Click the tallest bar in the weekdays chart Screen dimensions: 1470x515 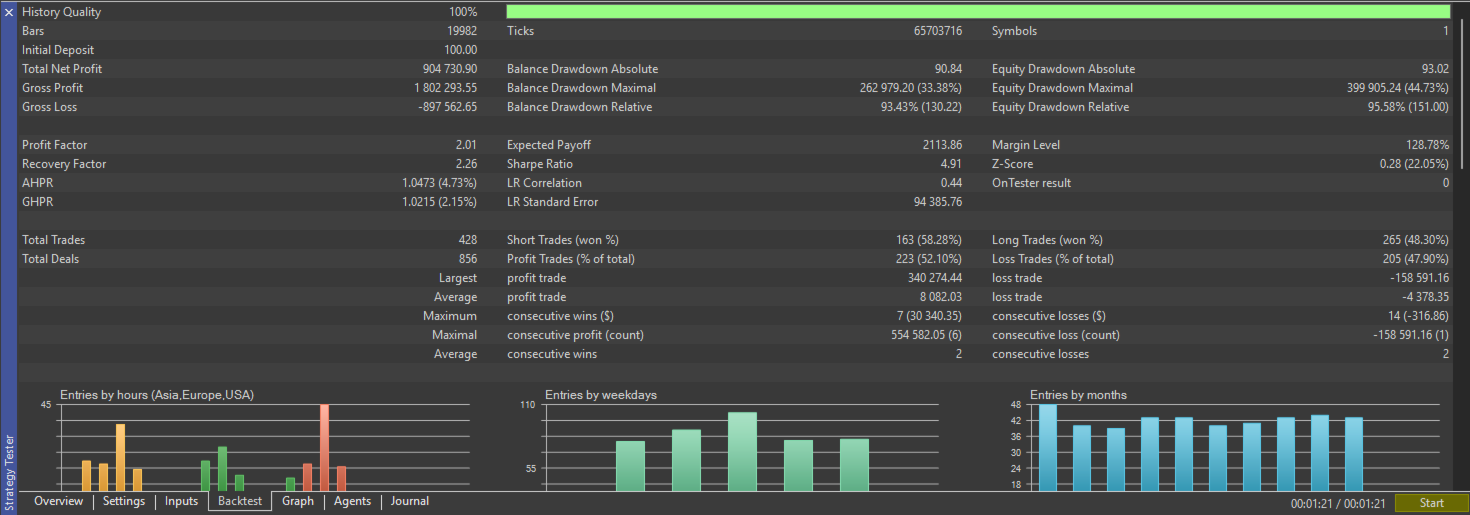coord(742,450)
